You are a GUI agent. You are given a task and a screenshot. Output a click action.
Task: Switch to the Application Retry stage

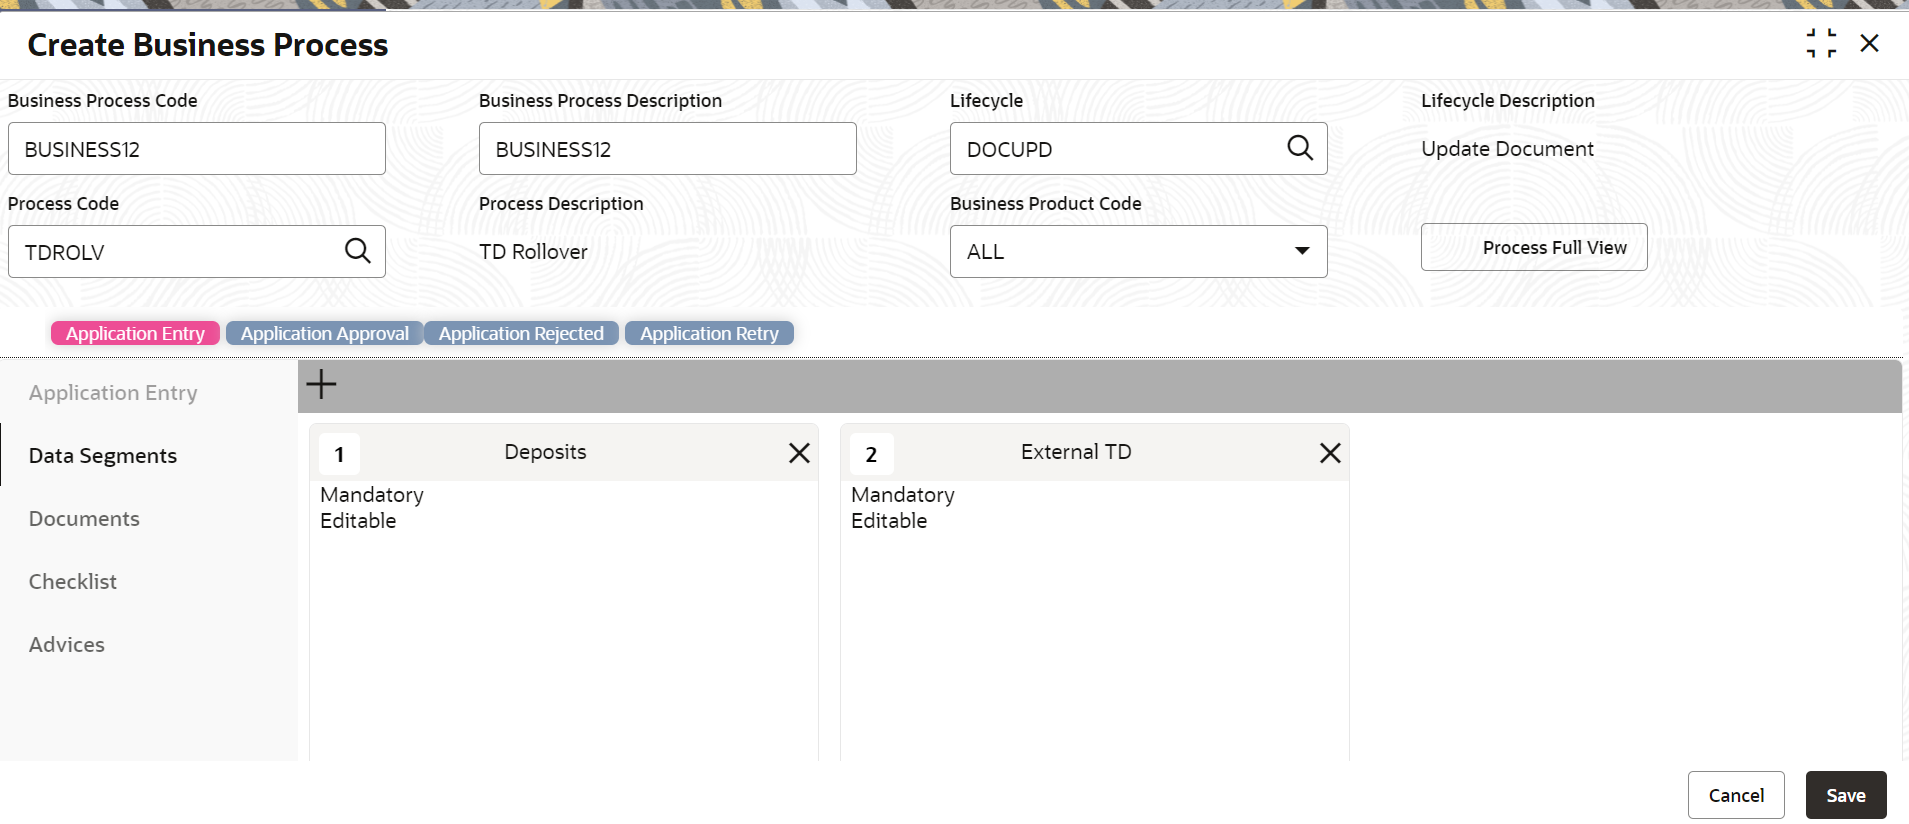pos(709,333)
